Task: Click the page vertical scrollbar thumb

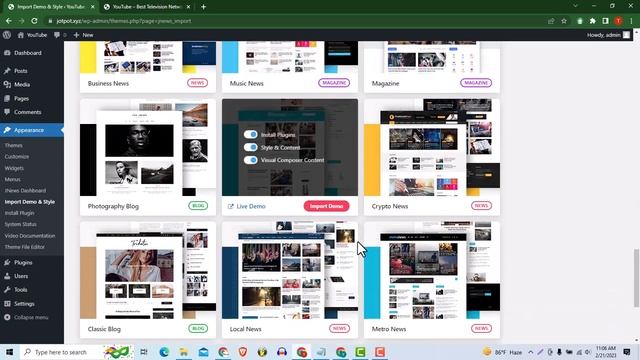Action: click(636, 278)
